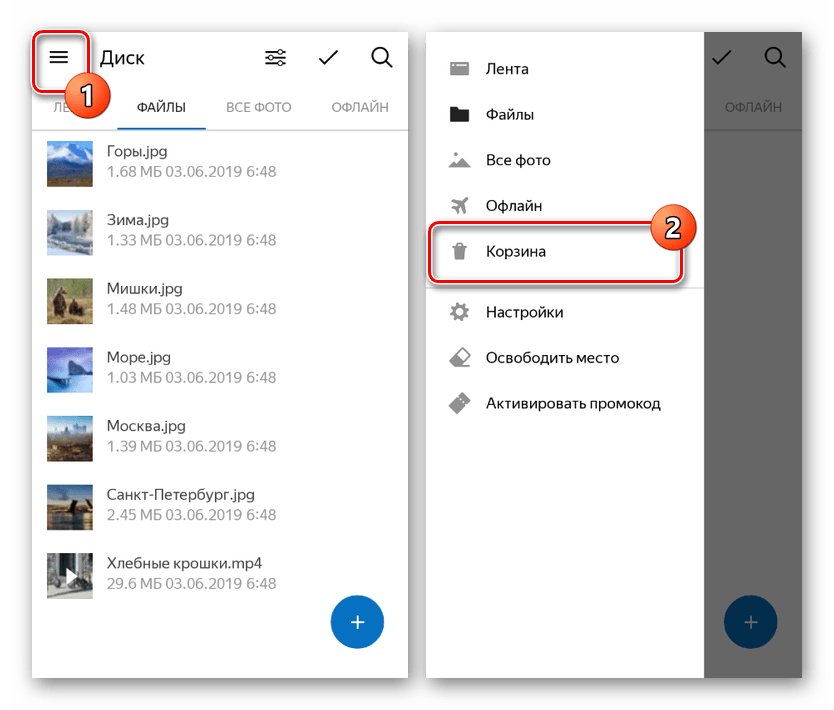
Task: Tap the gear icon beside Настройки
Action: (459, 313)
